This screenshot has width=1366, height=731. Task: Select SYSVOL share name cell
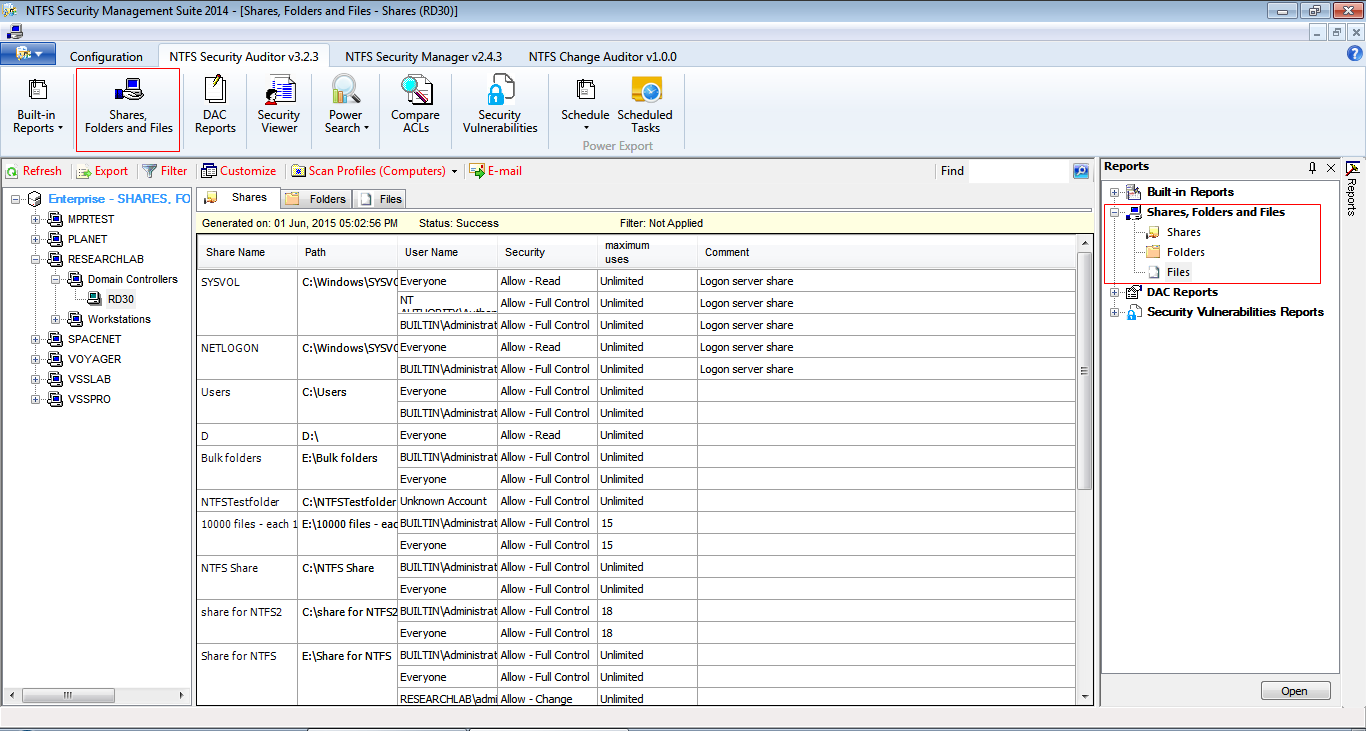[x=247, y=303]
